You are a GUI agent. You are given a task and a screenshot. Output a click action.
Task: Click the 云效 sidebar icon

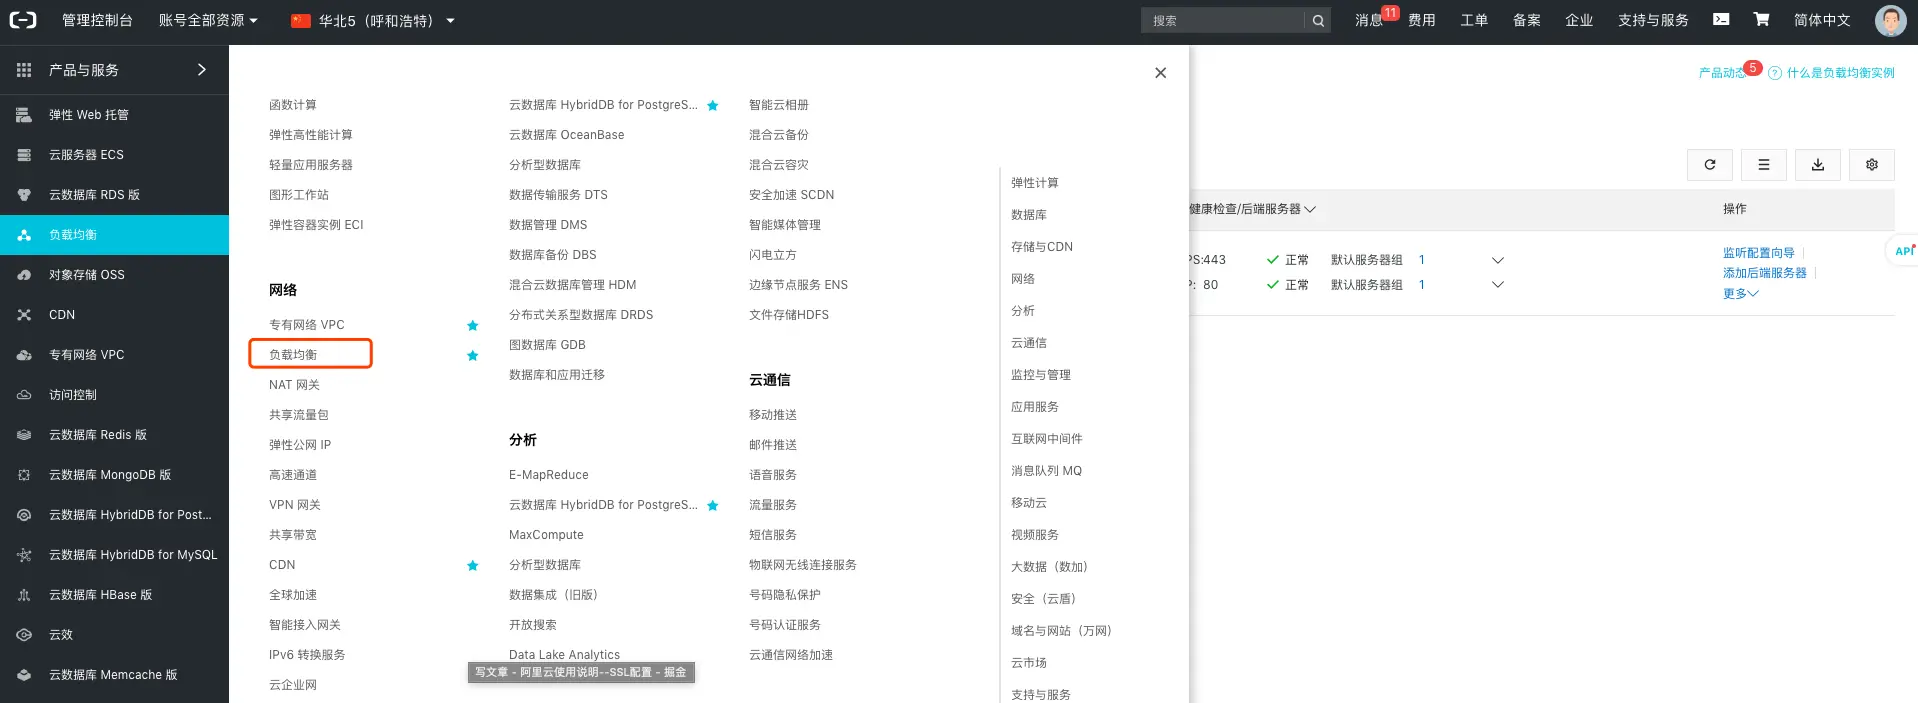pyautogui.click(x=24, y=635)
